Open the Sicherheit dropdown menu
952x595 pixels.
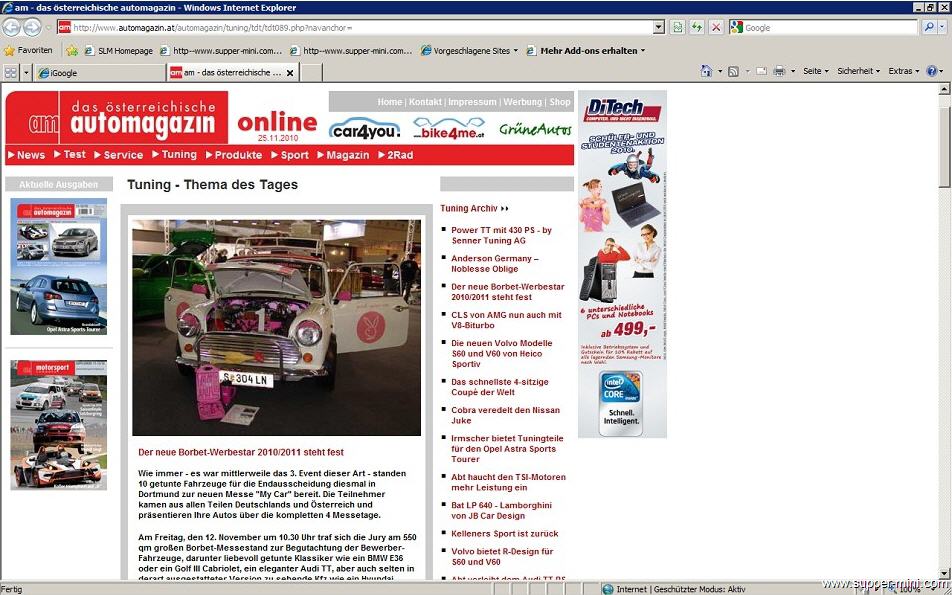point(858,72)
